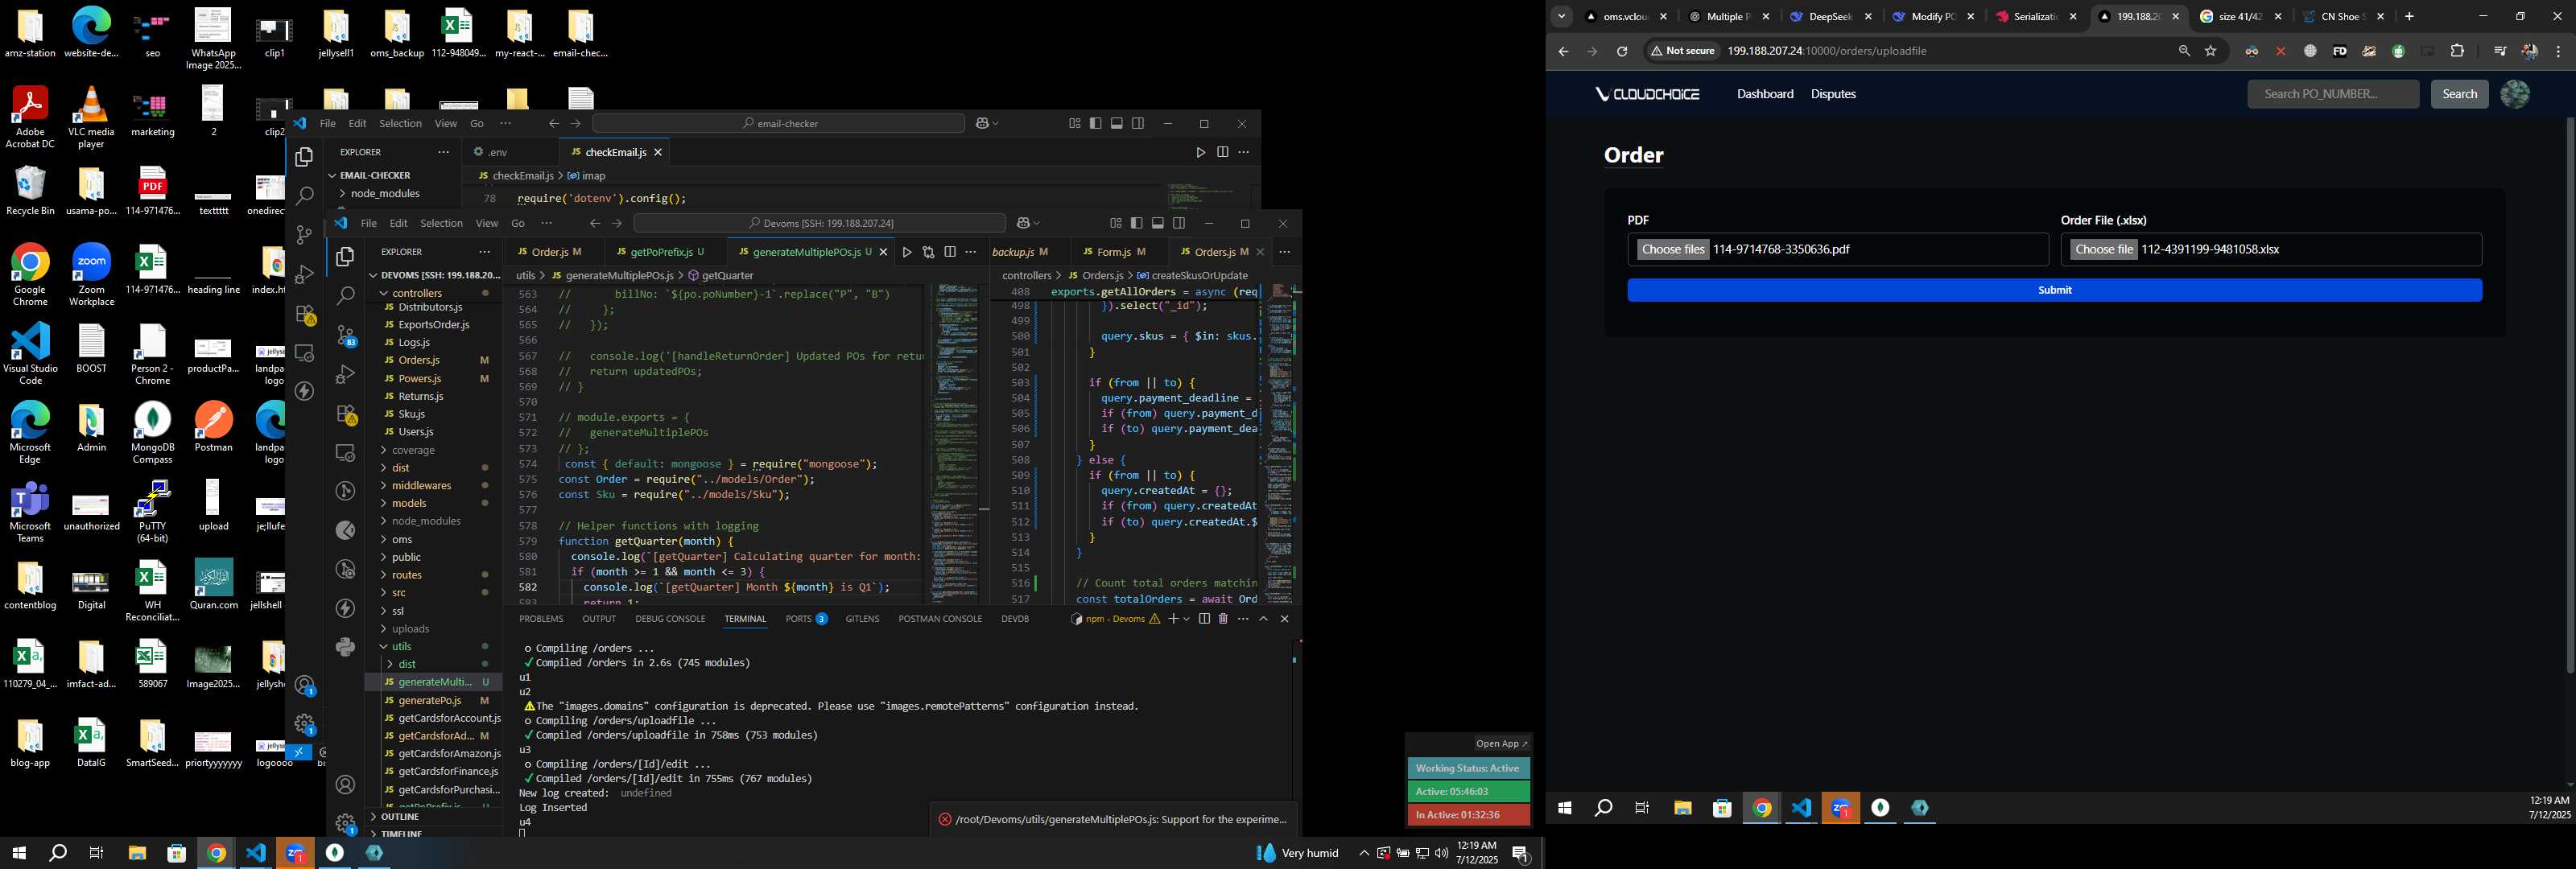
Task: Click Chrome zoom magnifier icon in address bar
Action: tap(2184, 51)
